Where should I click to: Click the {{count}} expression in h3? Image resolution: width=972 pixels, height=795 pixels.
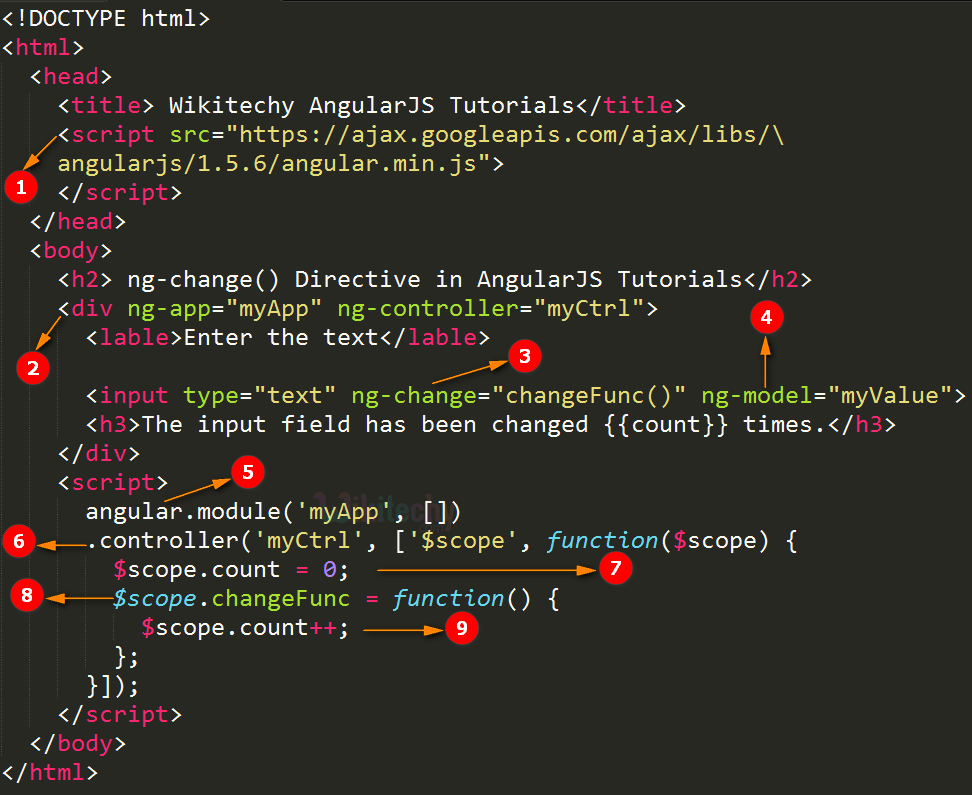pyautogui.click(x=666, y=425)
